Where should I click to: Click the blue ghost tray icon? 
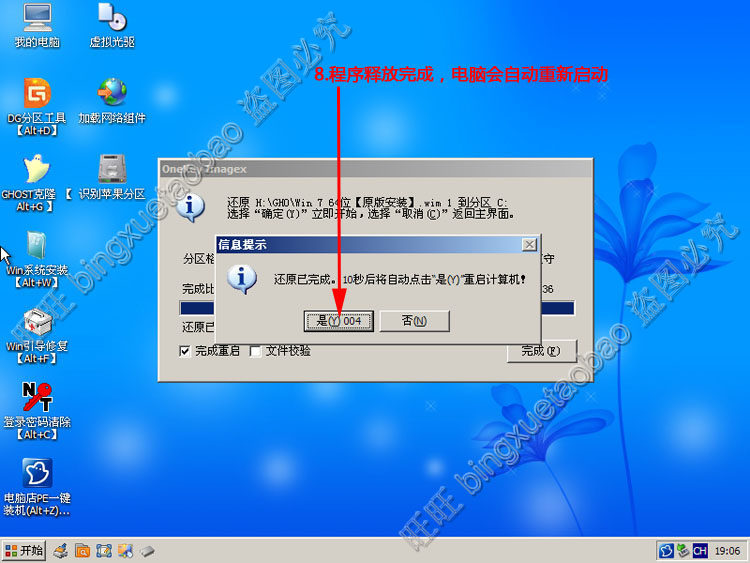pos(666,551)
